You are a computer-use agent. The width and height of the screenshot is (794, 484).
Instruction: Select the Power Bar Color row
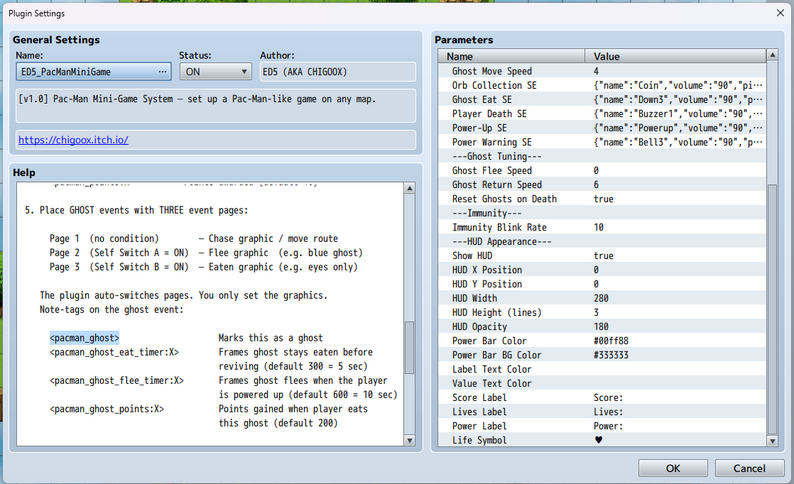(x=602, y=341)
